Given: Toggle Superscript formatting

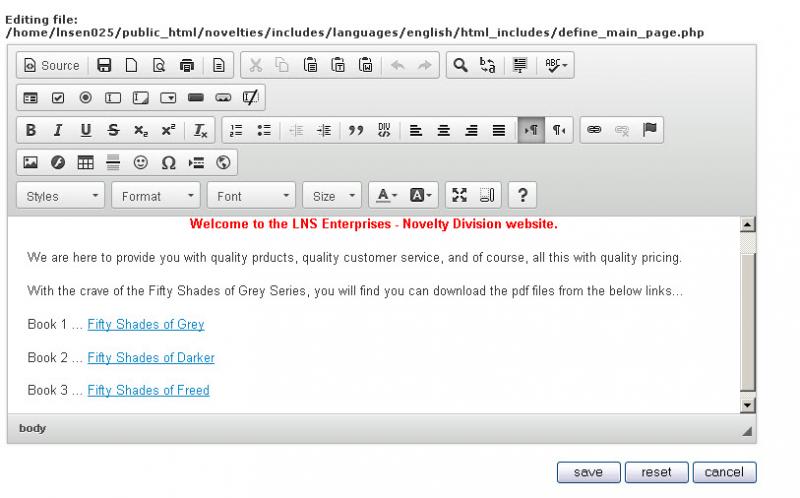Looking at the screenshot, I should (168, 130).
